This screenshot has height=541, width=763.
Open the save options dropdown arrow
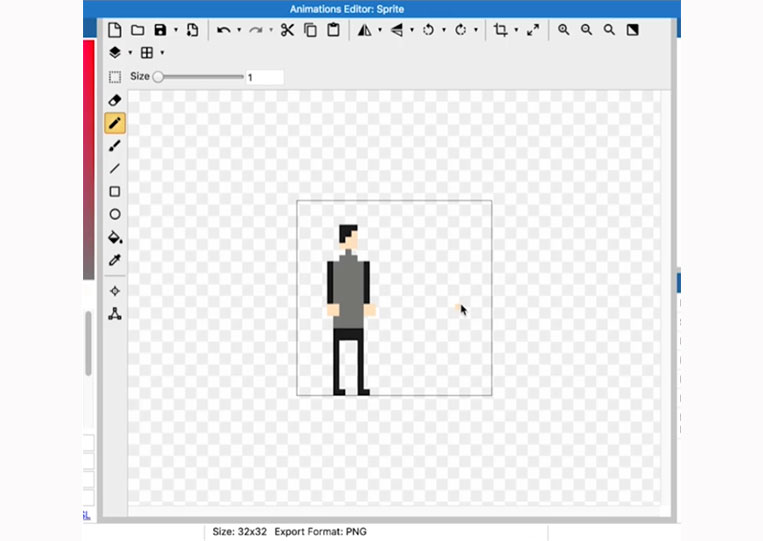[176, 30]
